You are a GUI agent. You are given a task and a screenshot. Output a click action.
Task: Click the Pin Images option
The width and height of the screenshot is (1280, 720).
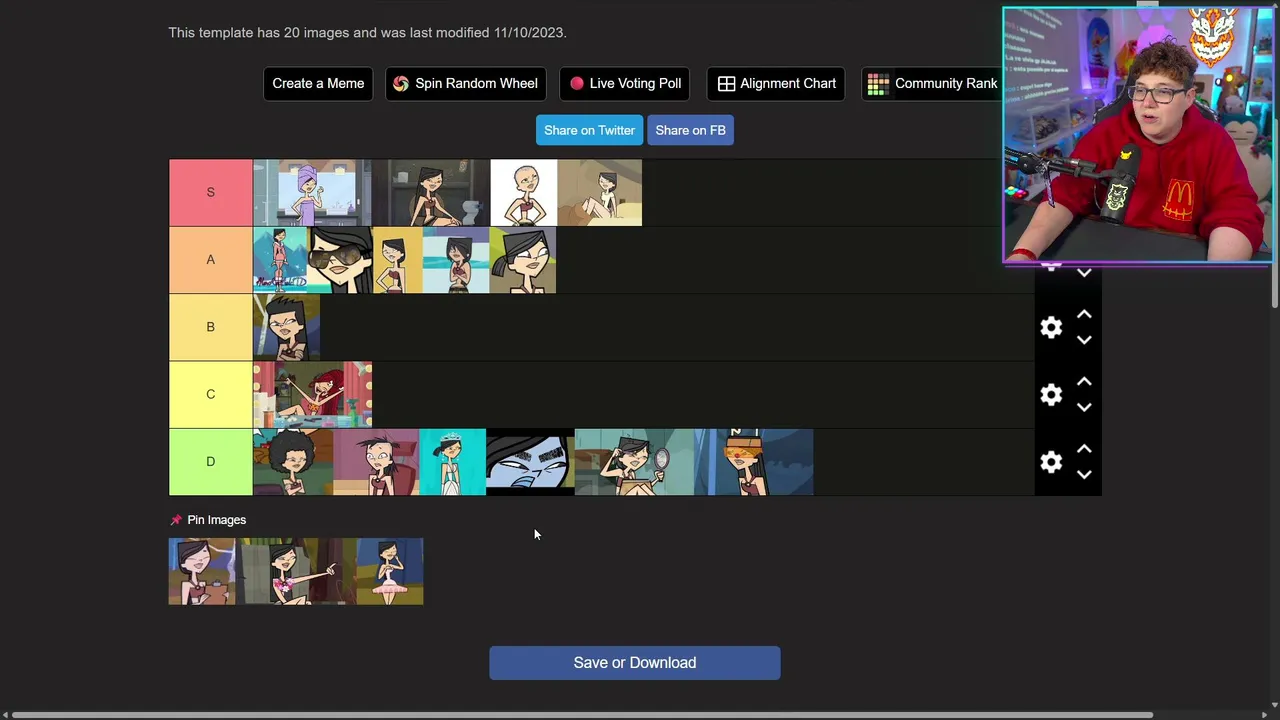click(208, 520)
